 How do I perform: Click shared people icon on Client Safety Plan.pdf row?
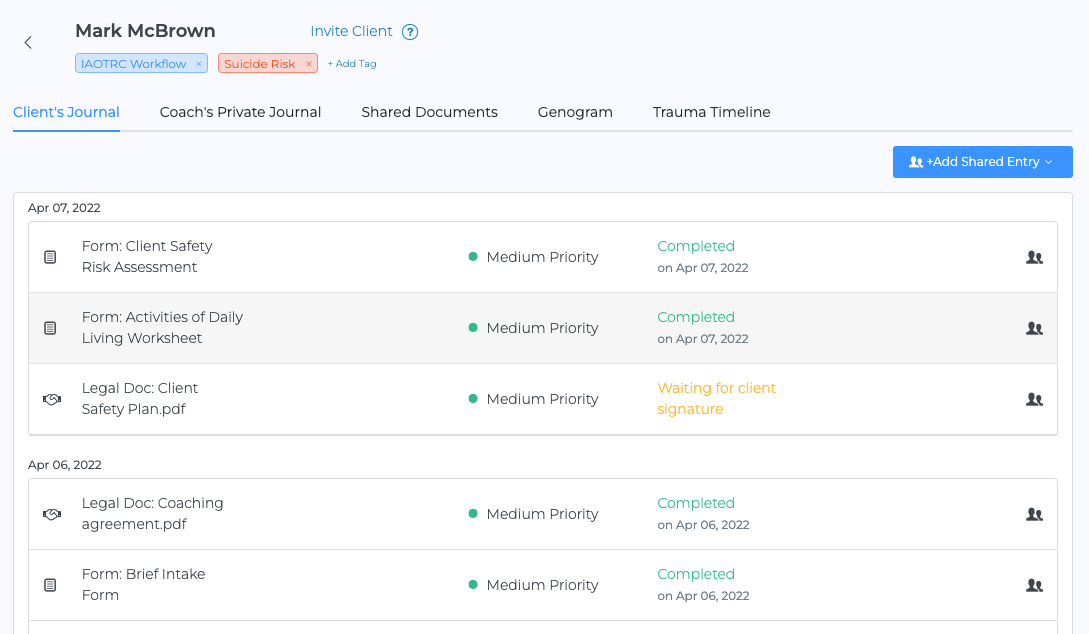coord(1034,399)
